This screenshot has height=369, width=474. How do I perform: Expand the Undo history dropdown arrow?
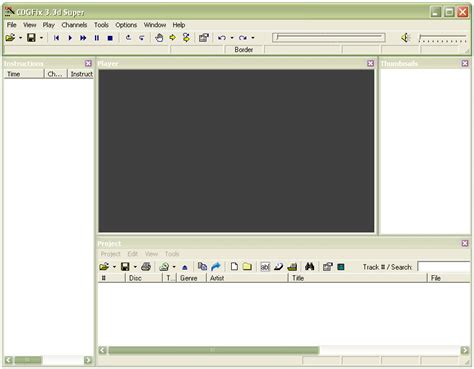tap(232, 38)
